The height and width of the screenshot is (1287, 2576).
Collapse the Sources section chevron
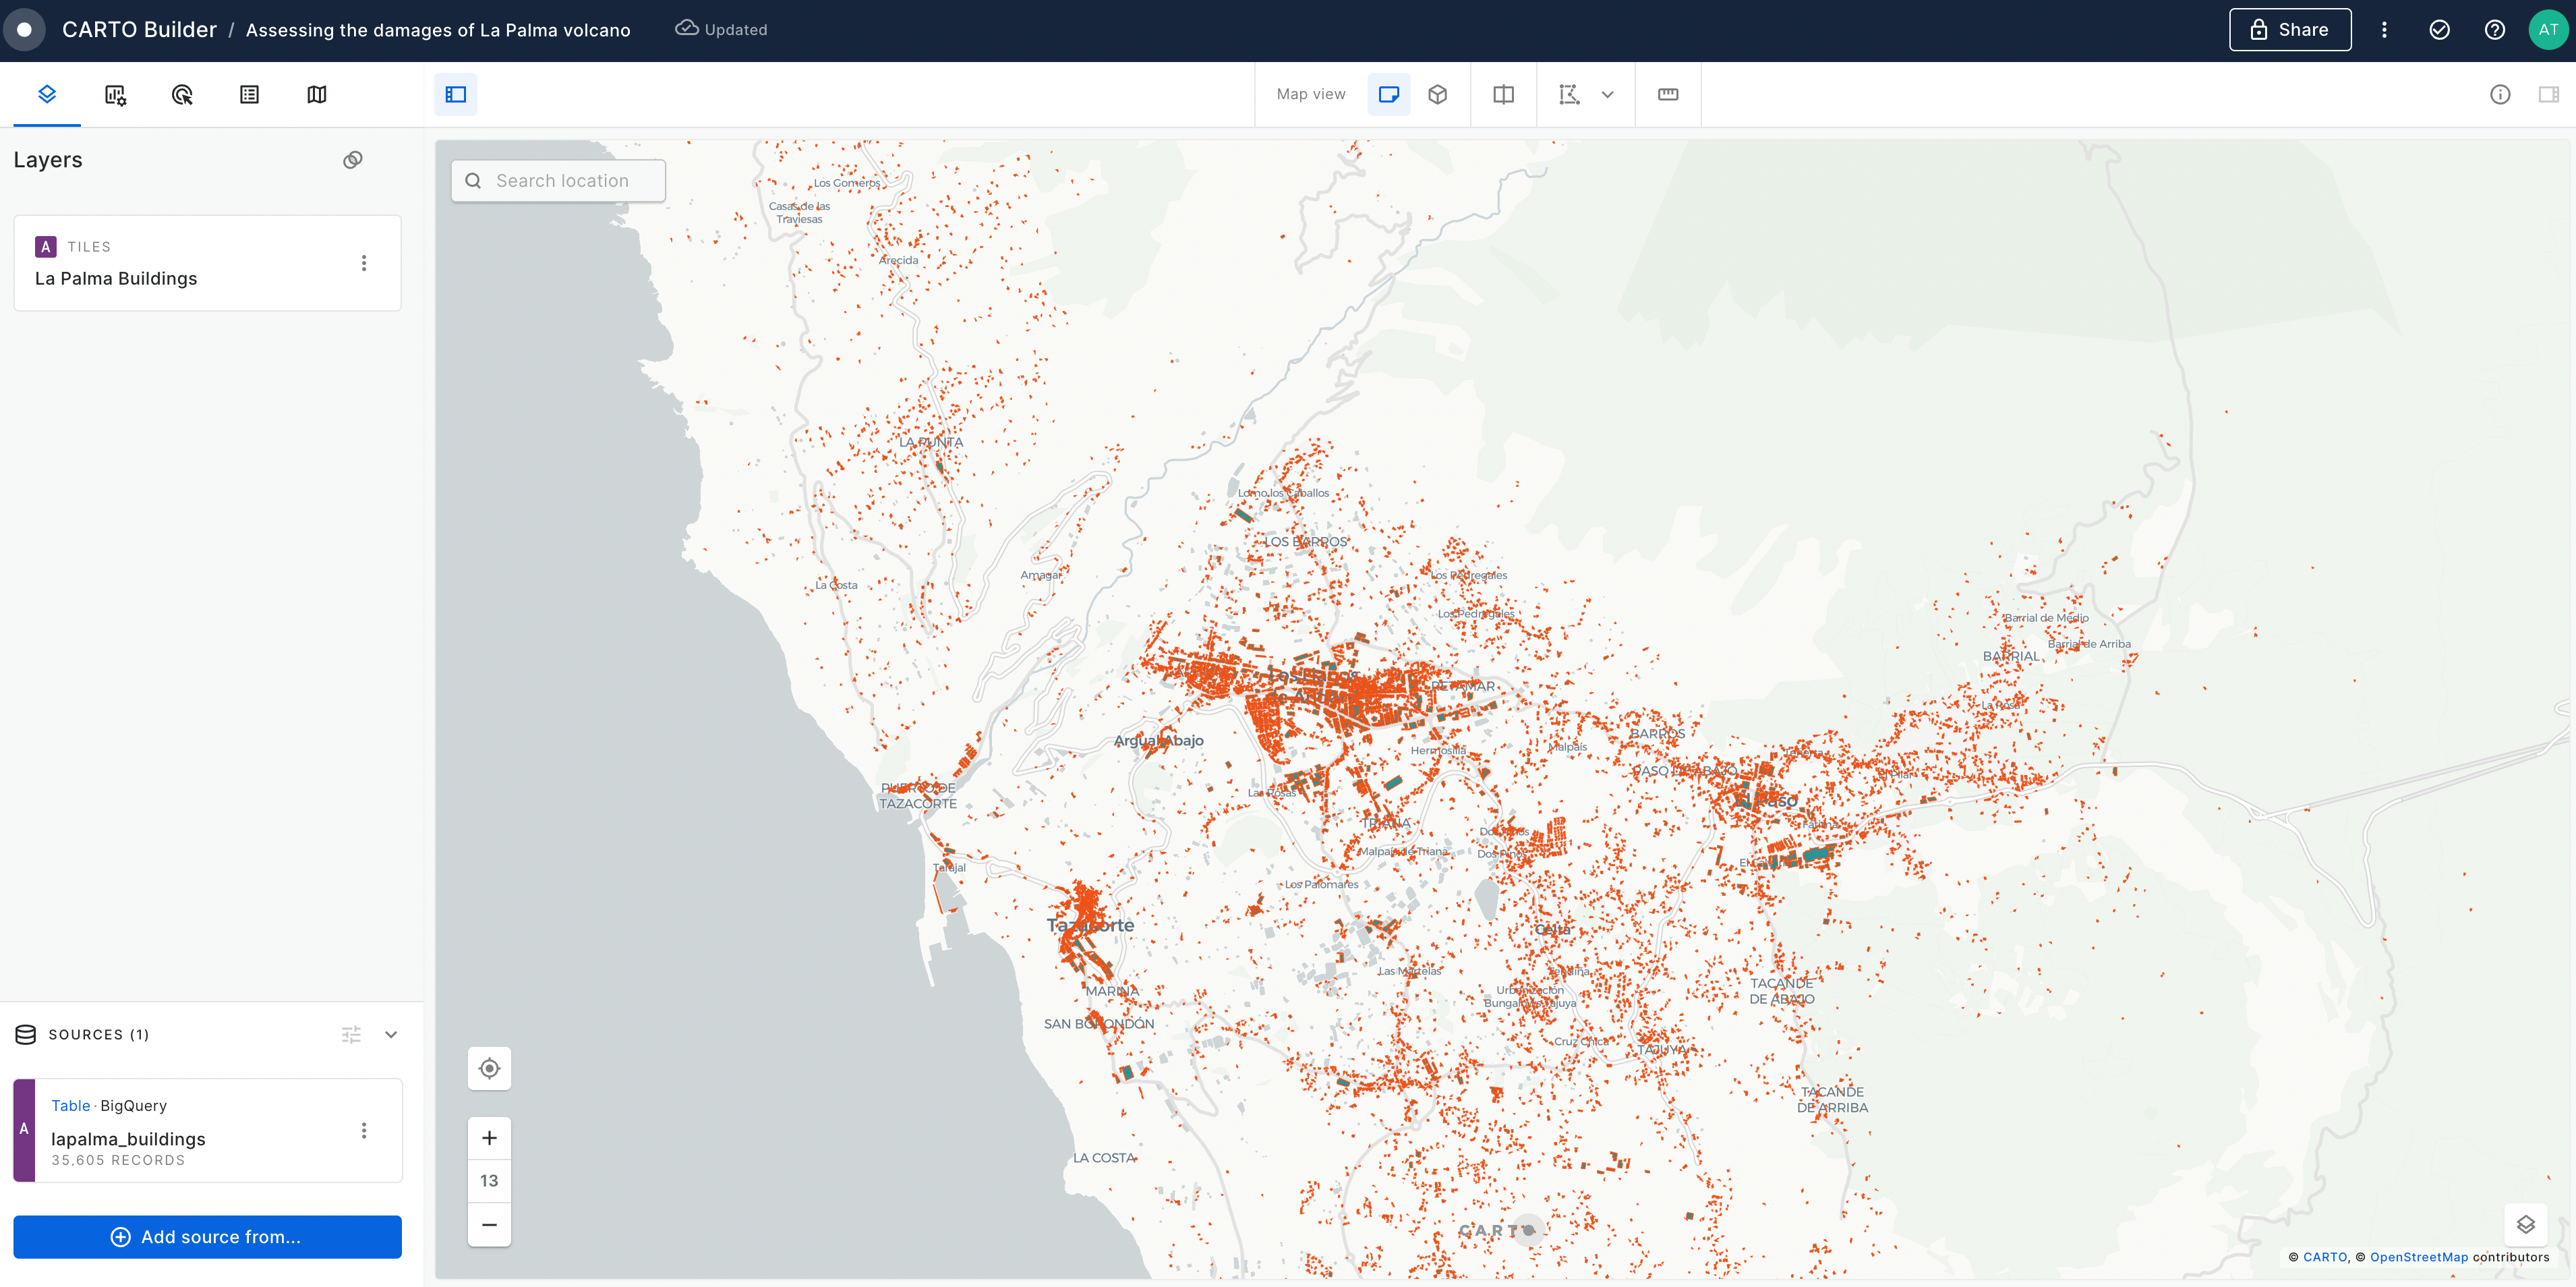pyautogui.click(x=392, y=1035)
